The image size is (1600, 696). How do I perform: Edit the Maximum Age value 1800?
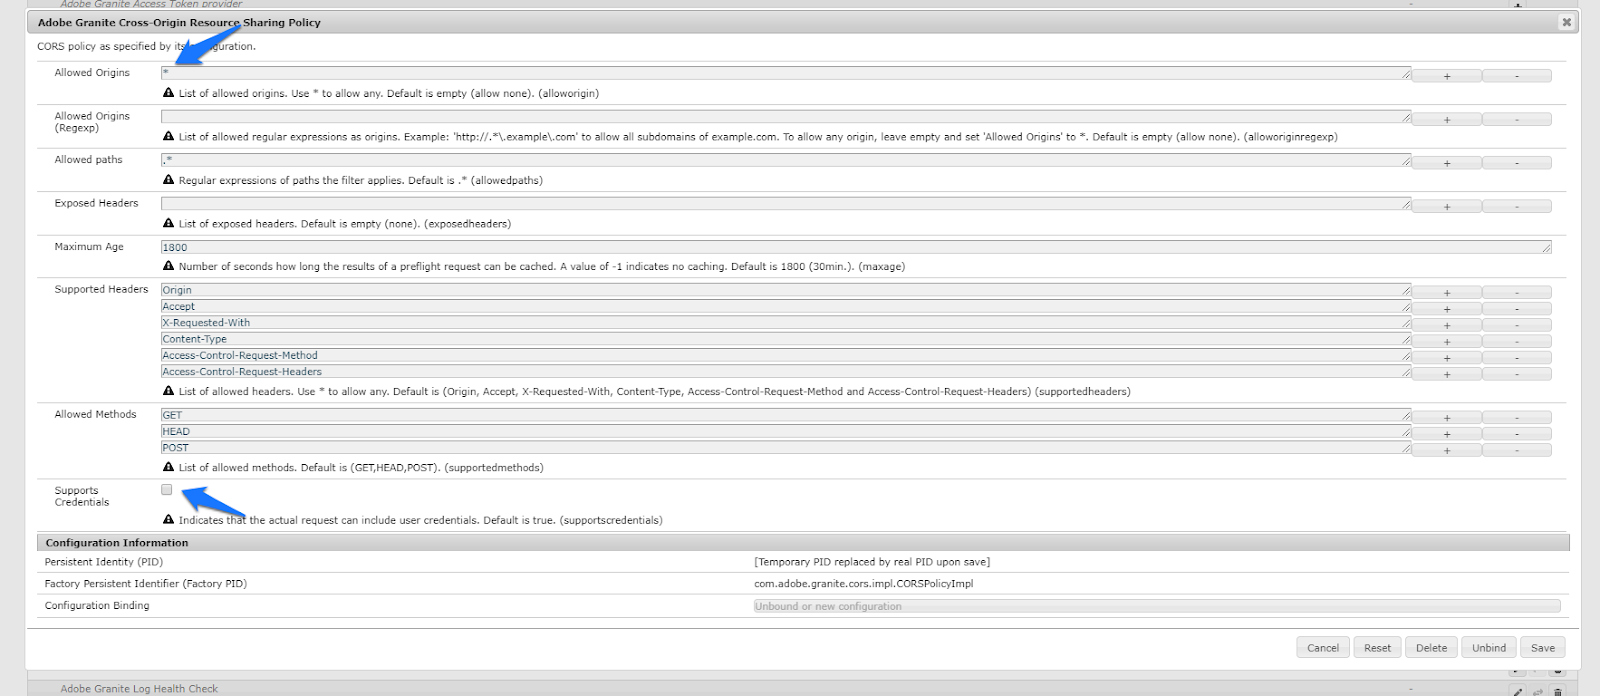pos(856,247)
